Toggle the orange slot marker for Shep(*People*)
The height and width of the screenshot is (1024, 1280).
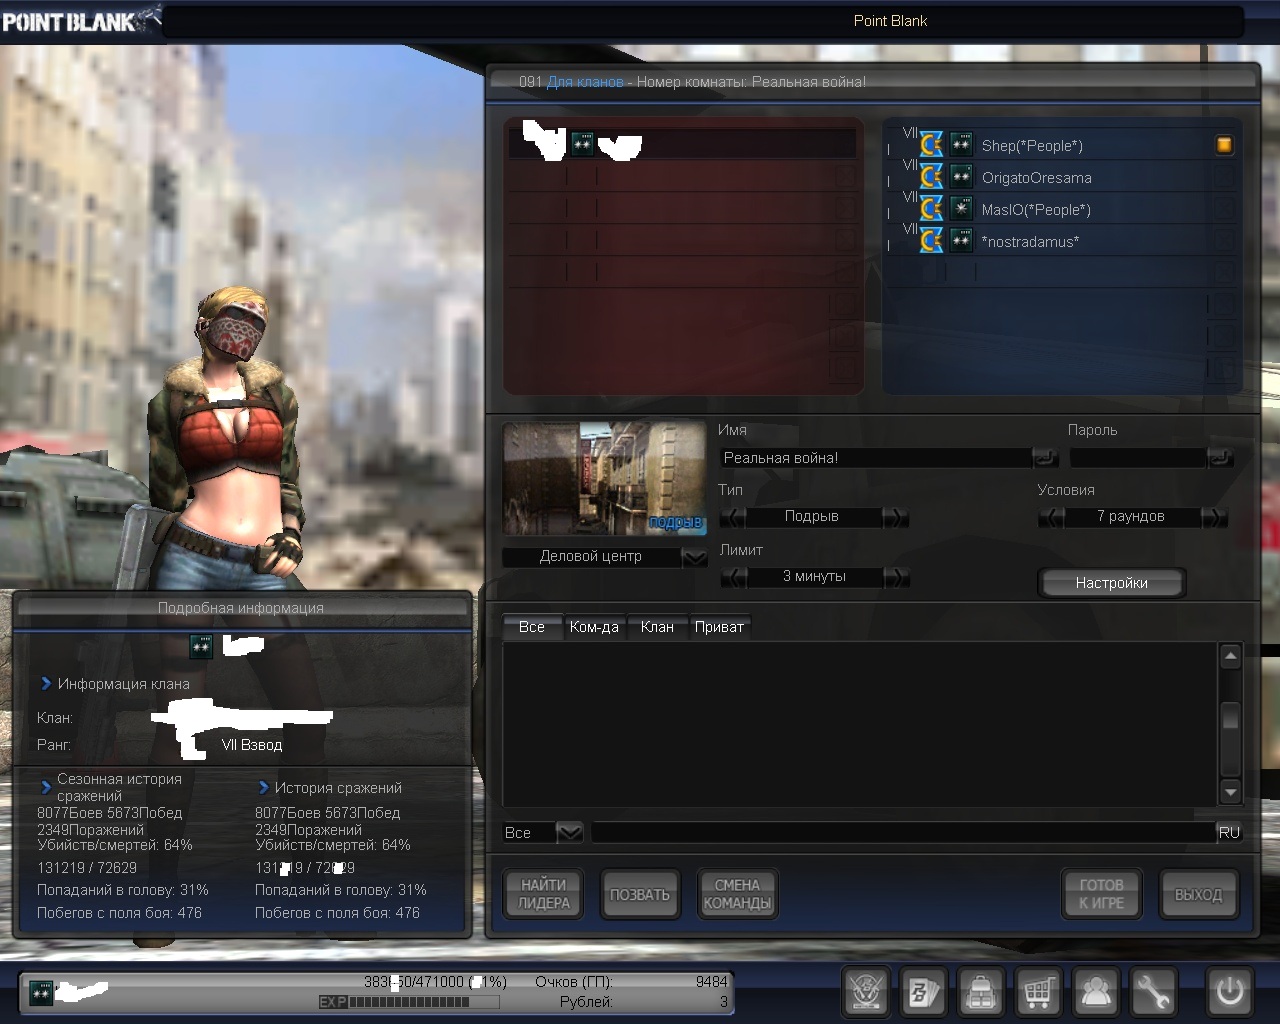[x=1224, y=145]
